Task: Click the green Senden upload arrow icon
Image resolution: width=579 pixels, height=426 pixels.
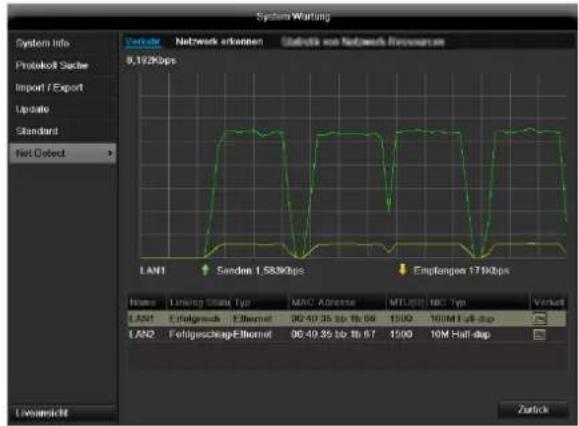Action: [x=206, y=270]
